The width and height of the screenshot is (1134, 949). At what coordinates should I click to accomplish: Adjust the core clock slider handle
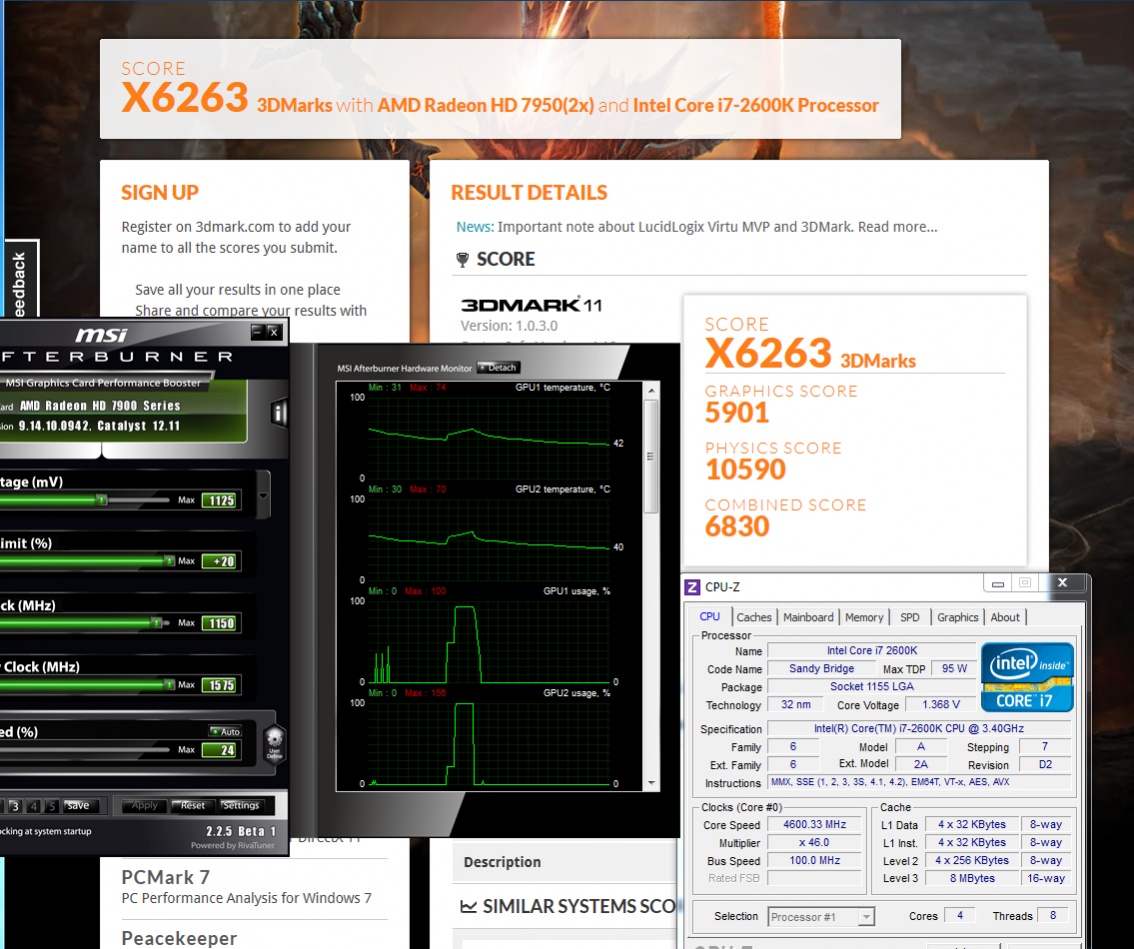tap(156, 623)
